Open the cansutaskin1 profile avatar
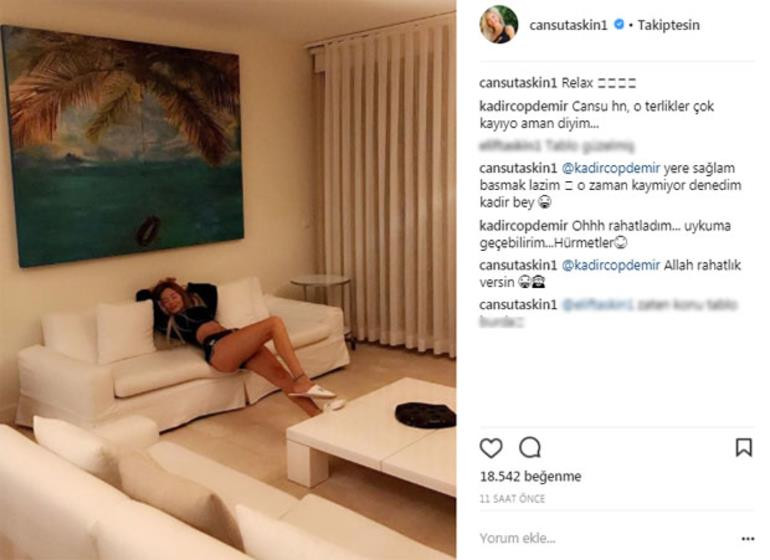Image resolution: width=770 pixels, height=560 pixels. 499,25
